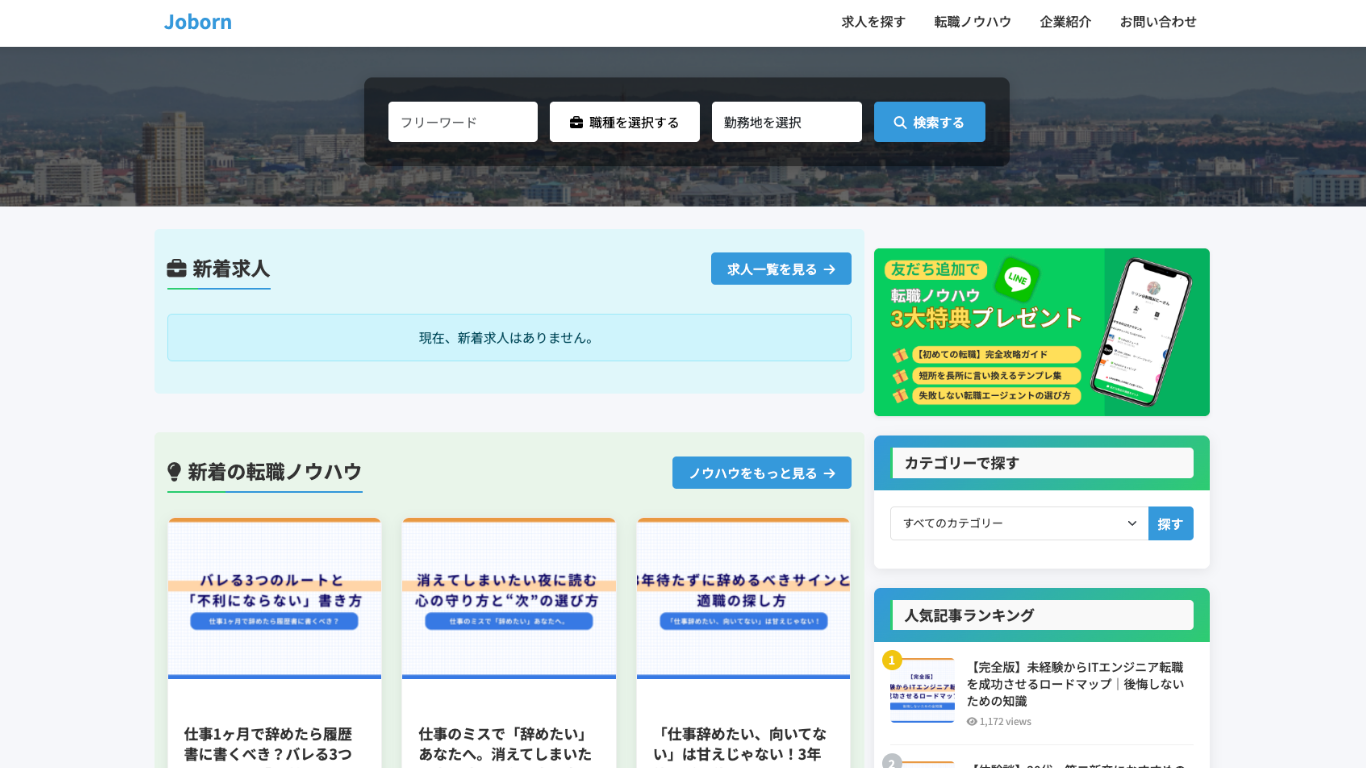Focus the フリーワード keyword input field

[463, 122]
